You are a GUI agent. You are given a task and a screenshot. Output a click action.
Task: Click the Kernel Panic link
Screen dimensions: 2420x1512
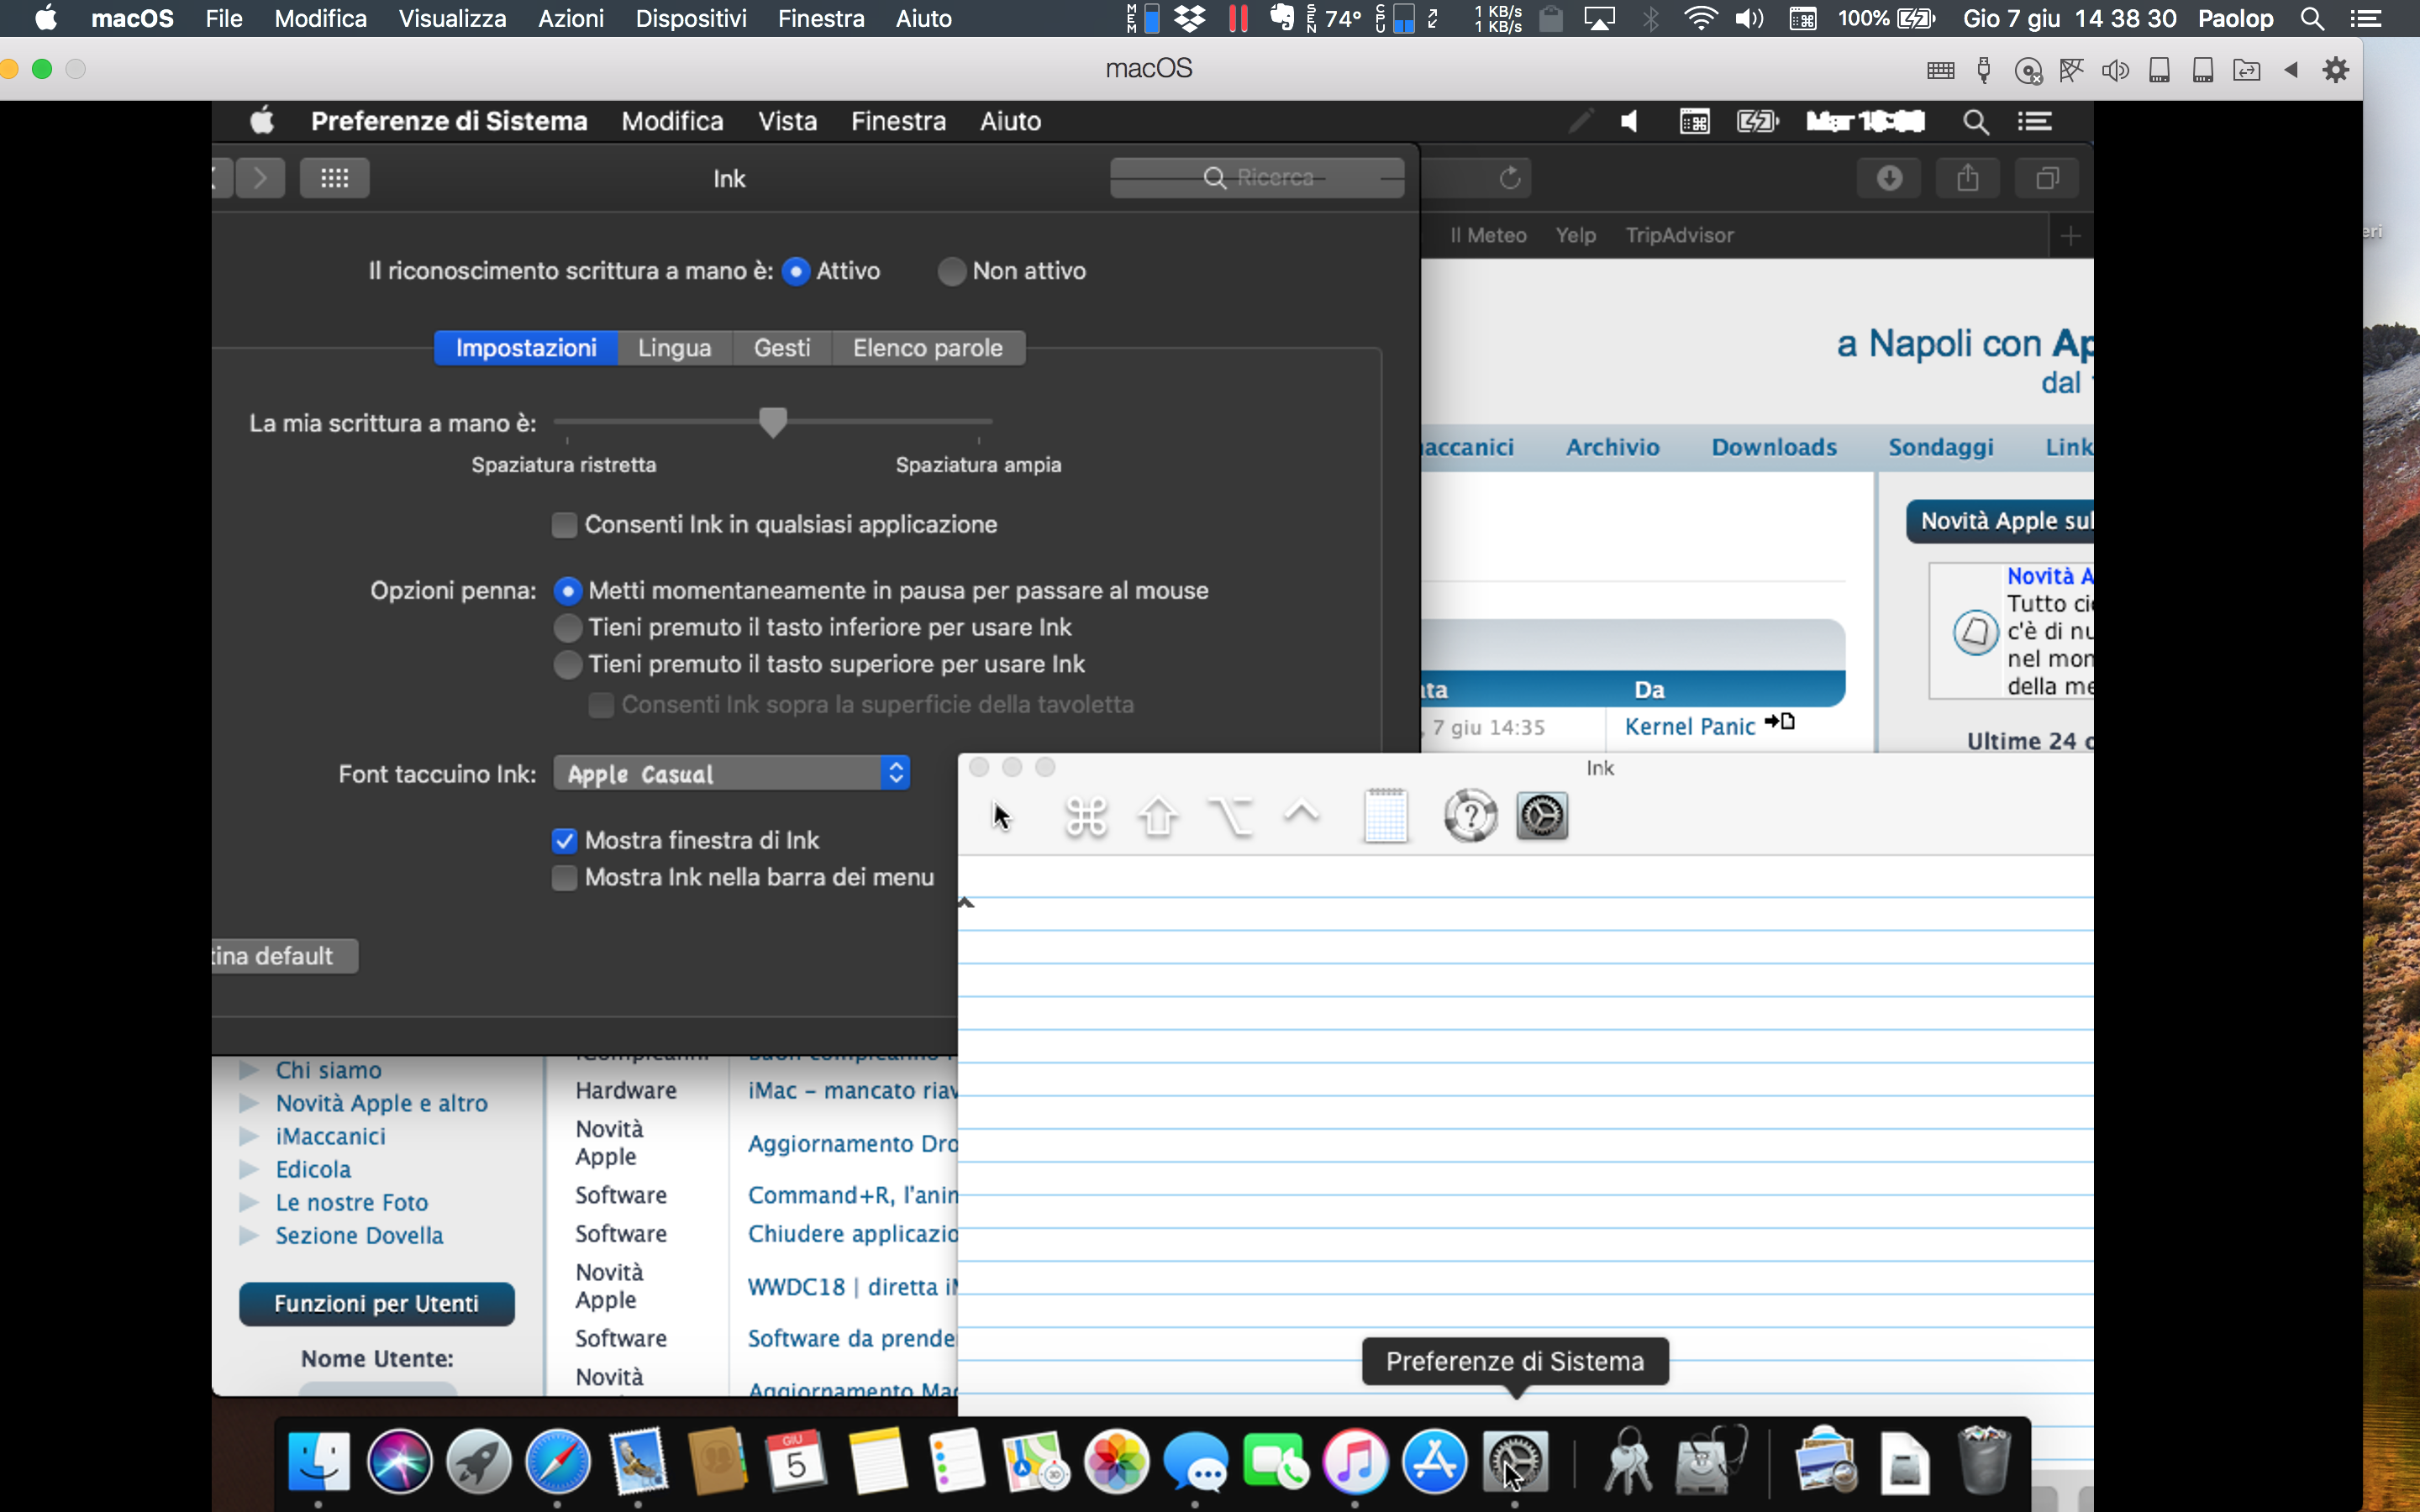(1690, 727)
